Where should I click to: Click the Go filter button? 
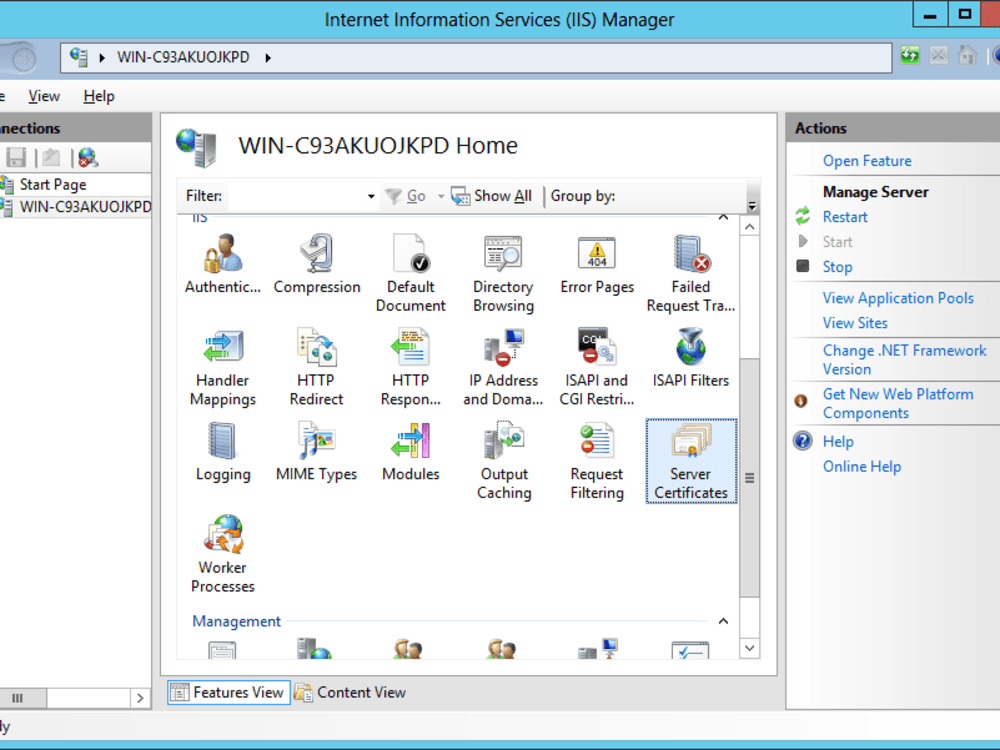tap(407, 196)
